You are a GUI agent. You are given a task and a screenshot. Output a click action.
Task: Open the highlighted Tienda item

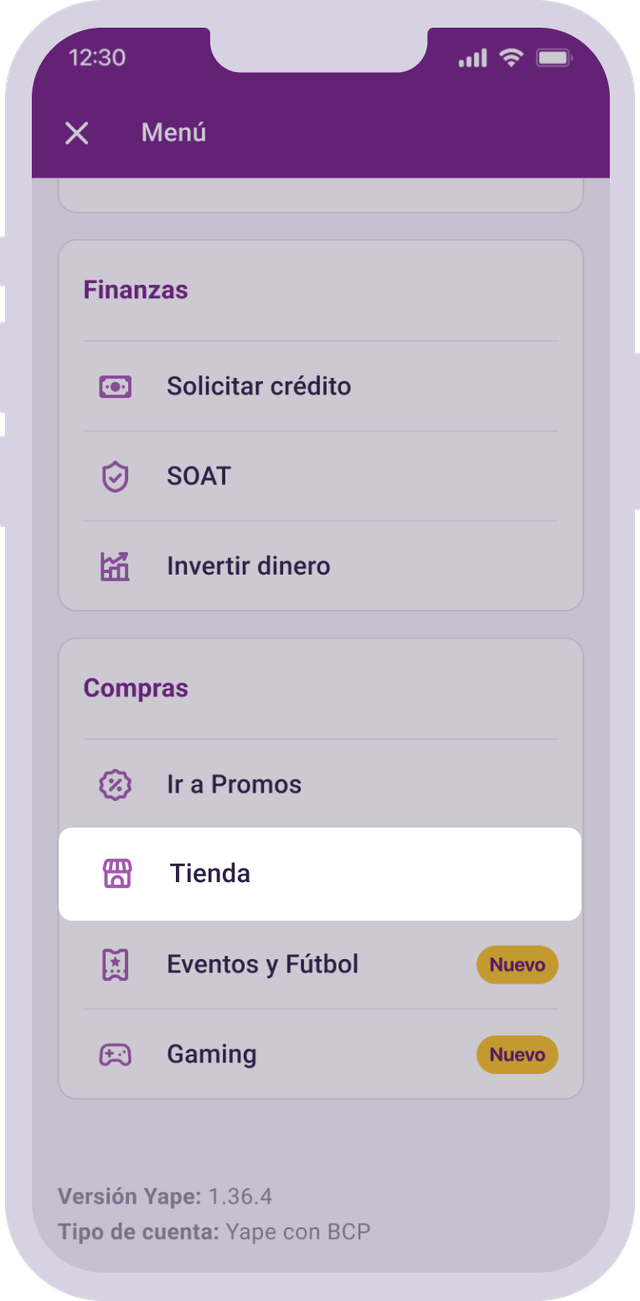click(x=320, y=874)
